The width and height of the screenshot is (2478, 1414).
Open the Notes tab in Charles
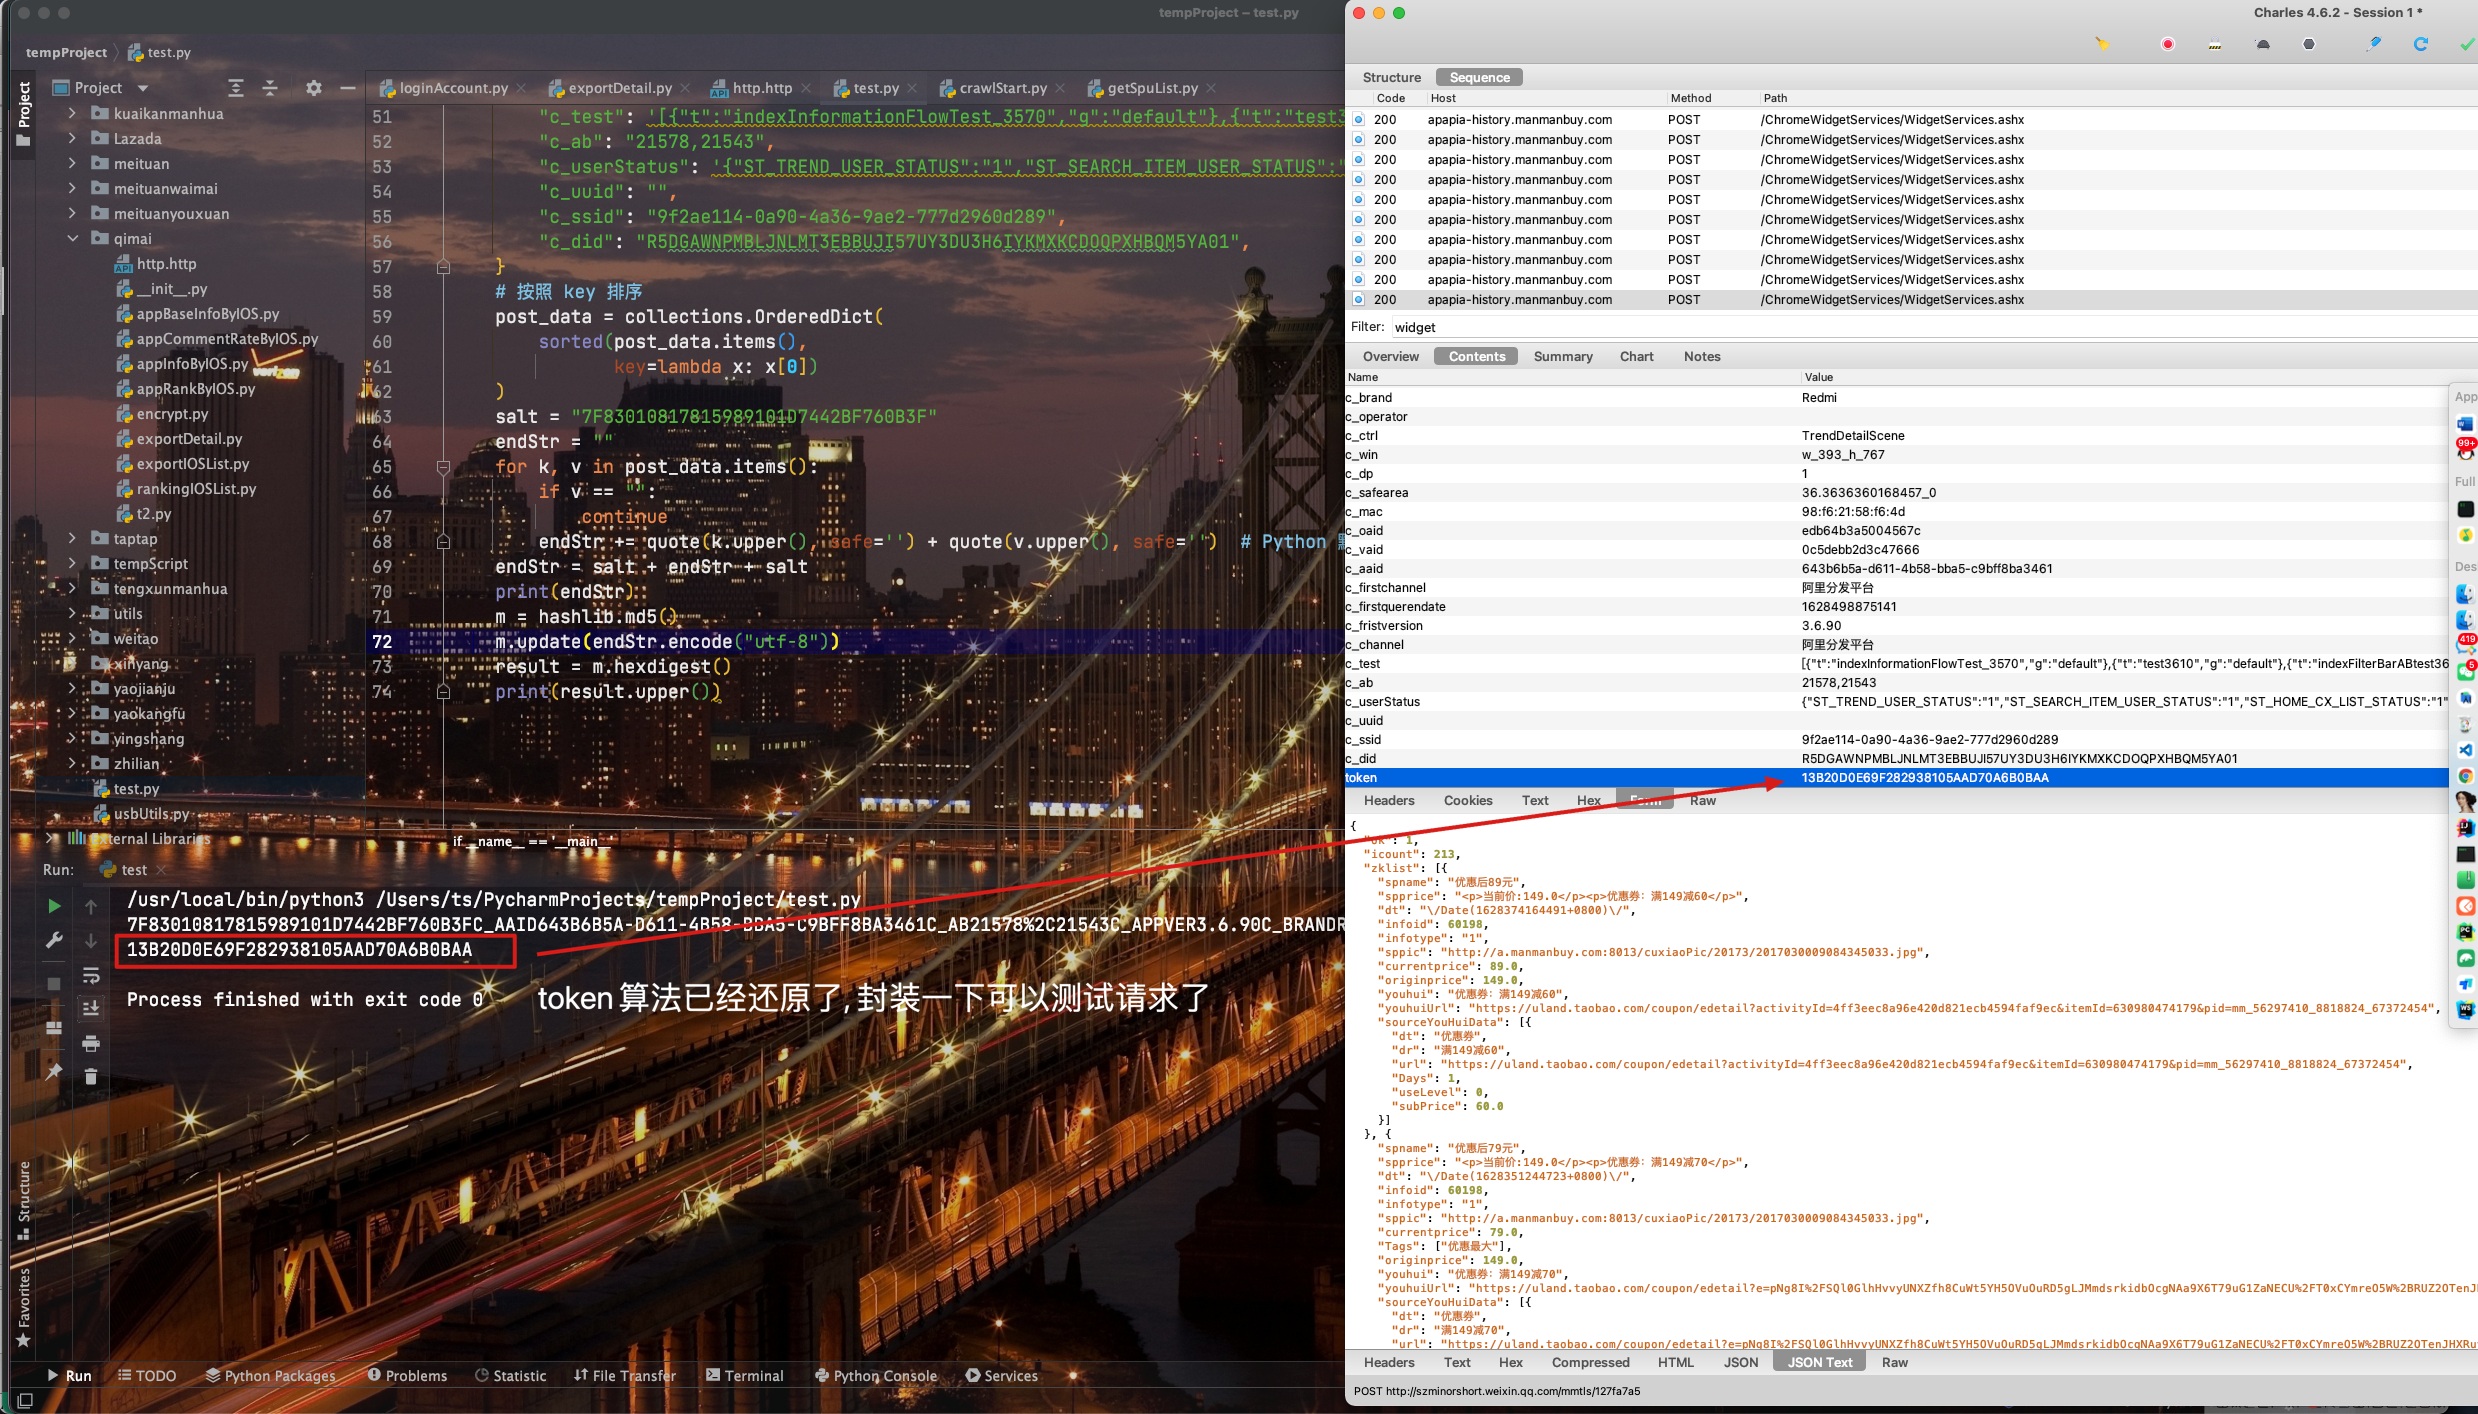click(1702, 356)
